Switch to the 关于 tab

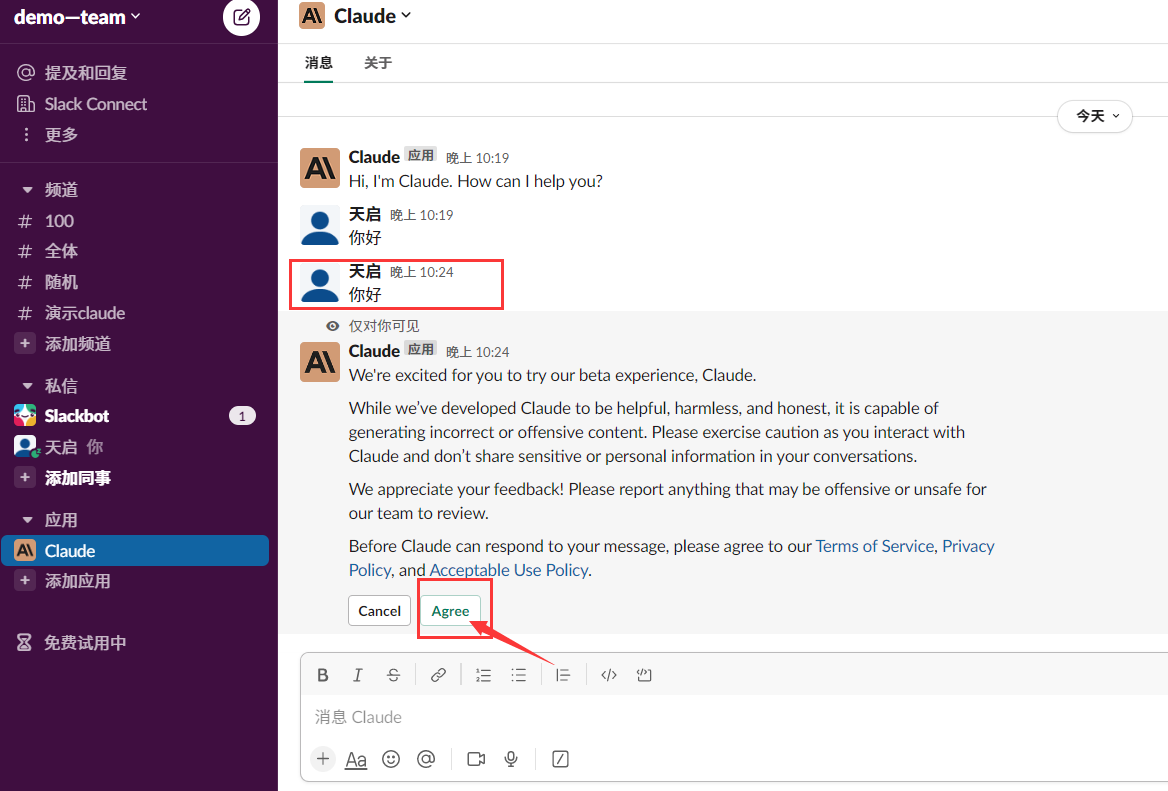point(378,63)
